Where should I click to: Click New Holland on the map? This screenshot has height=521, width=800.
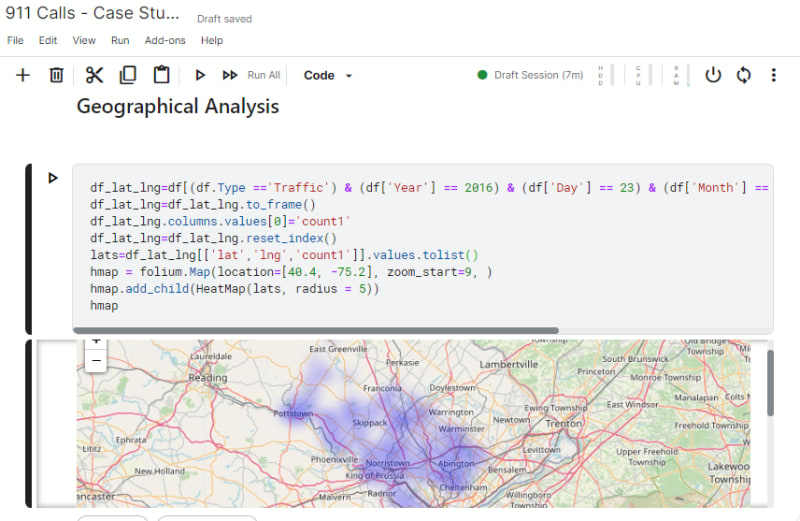[x=159, y=471]
